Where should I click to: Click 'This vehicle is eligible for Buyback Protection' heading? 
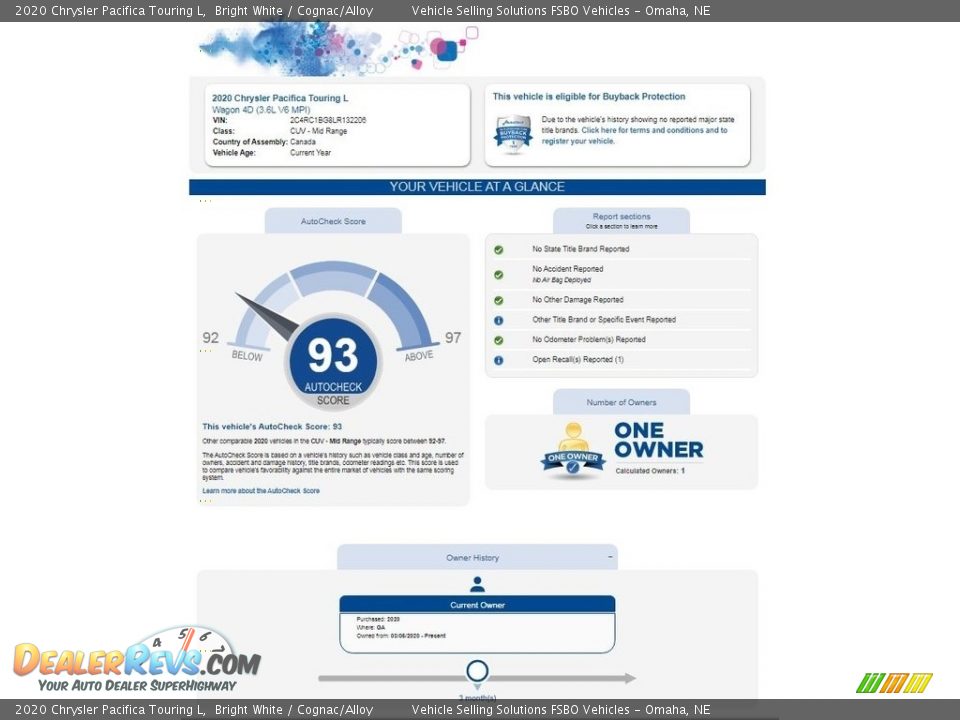[x=589, y=97]
